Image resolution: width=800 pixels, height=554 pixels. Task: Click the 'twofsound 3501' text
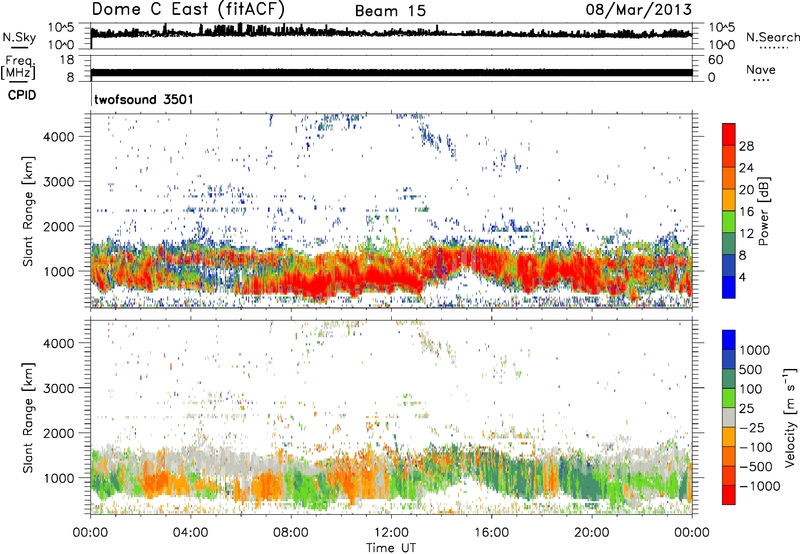[144, 99]
